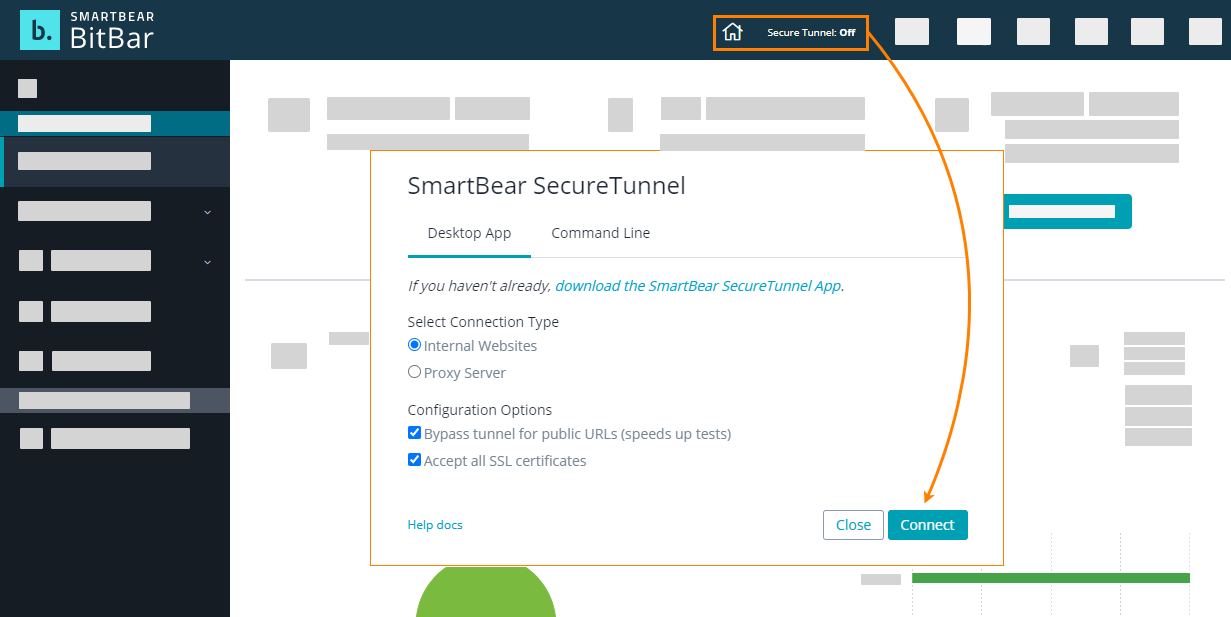
Task: Click the icon at the top of the sidebar
Action: click(x=26, y=88)
